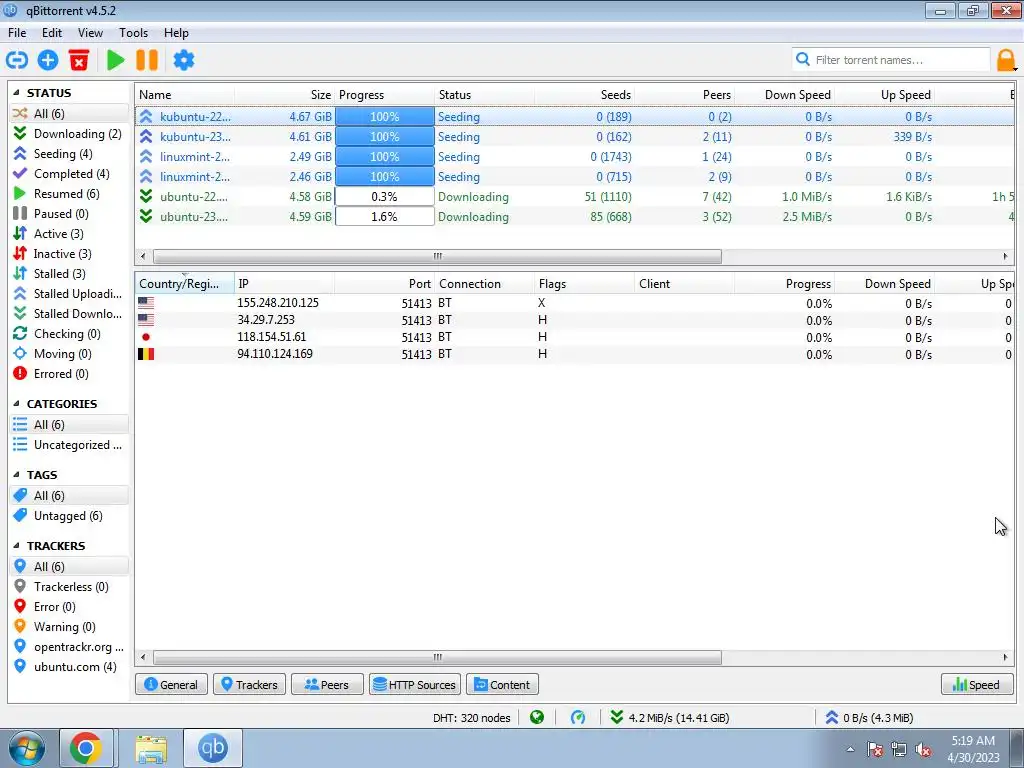Show hidden tray icons arrow
The height and width of the screenshot is (768, 1024).
point(850,750)
